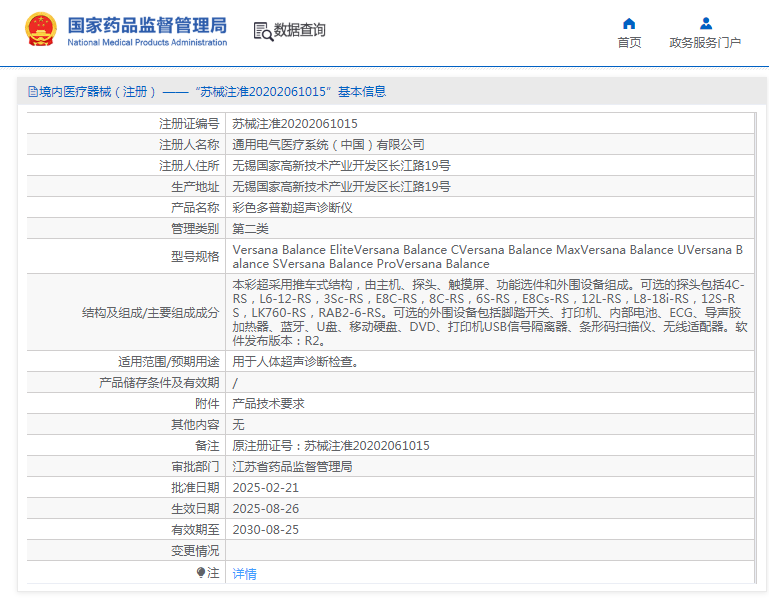Click the 首页 text link
The image size is (769, 602).
[629, 43]
